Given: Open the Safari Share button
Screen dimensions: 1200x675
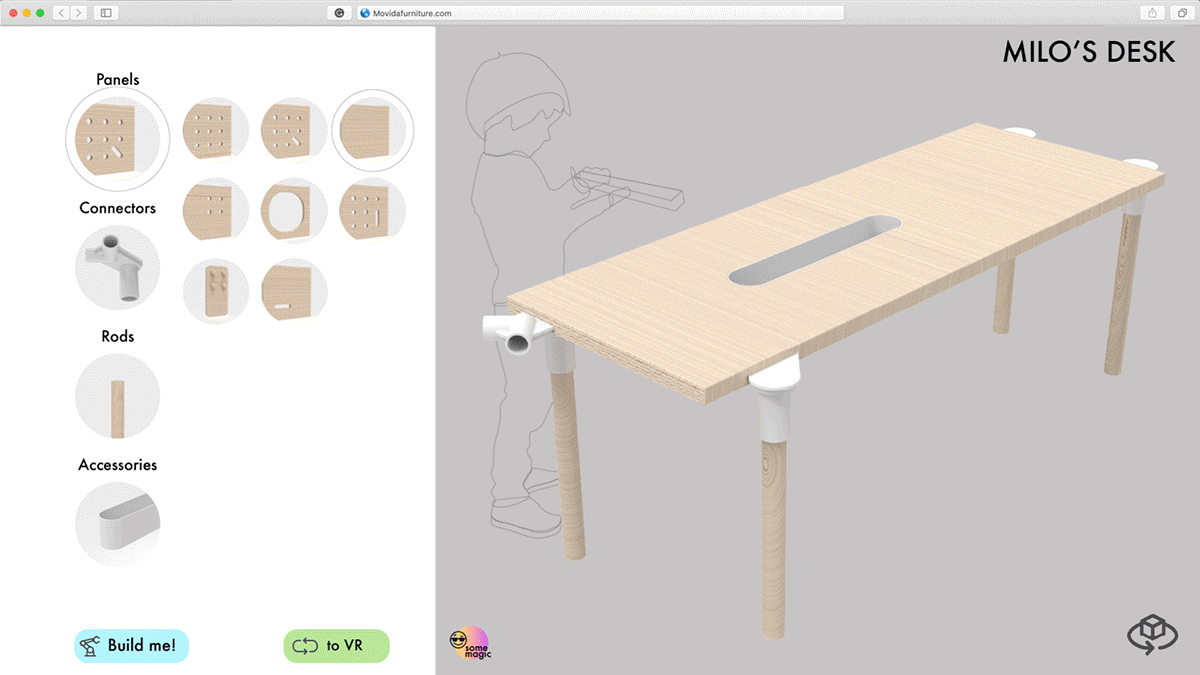Looking at the screenshot, I should (x=1152, y=13).
